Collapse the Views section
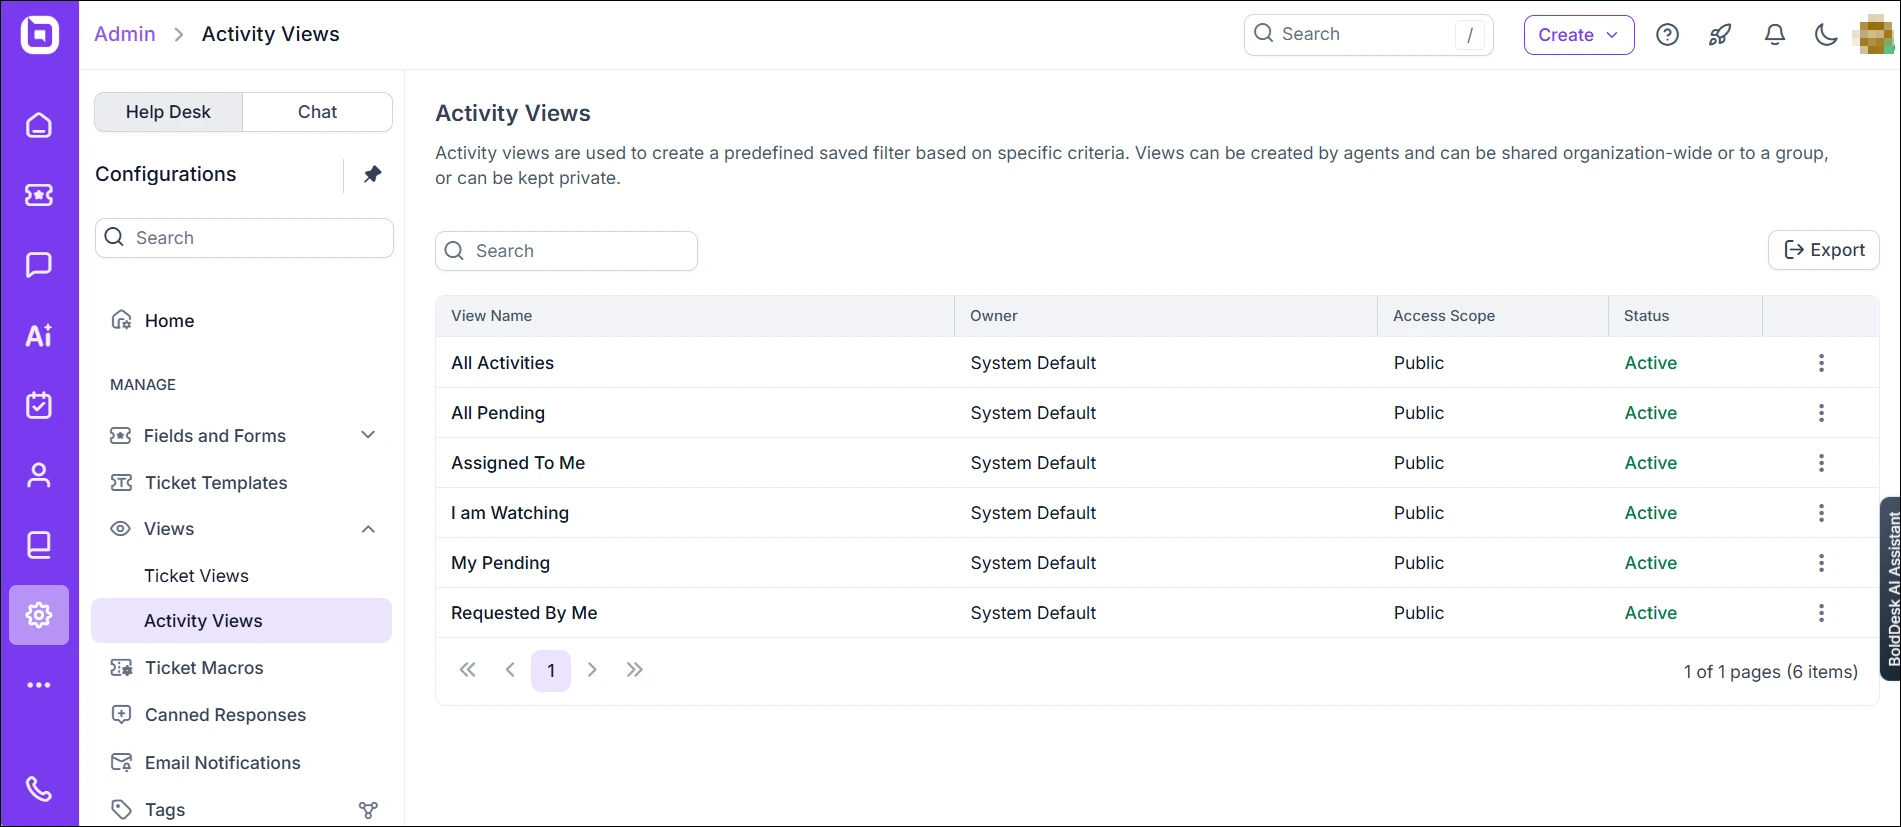Screen dimensions: 1901x827 [x=368, y=529]
